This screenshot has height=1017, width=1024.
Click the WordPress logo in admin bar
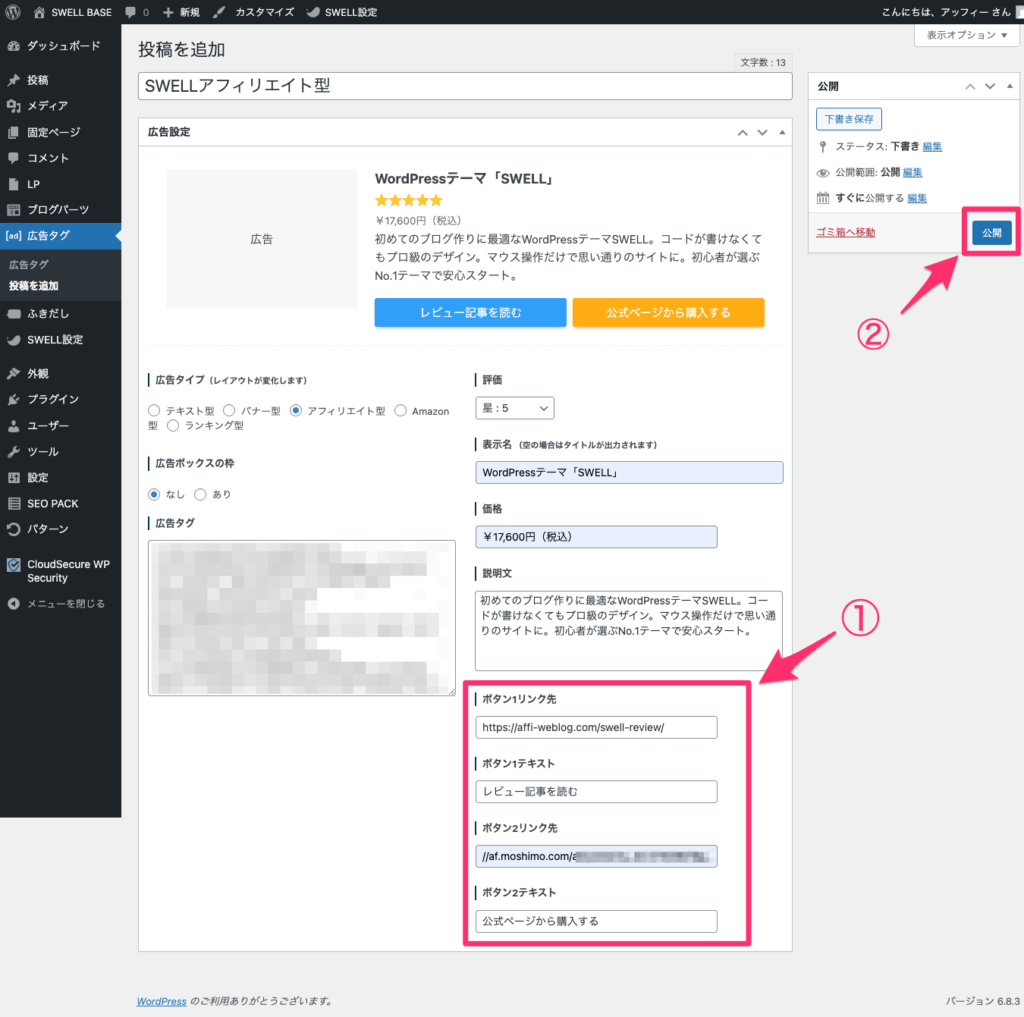[x=12, y=12]
